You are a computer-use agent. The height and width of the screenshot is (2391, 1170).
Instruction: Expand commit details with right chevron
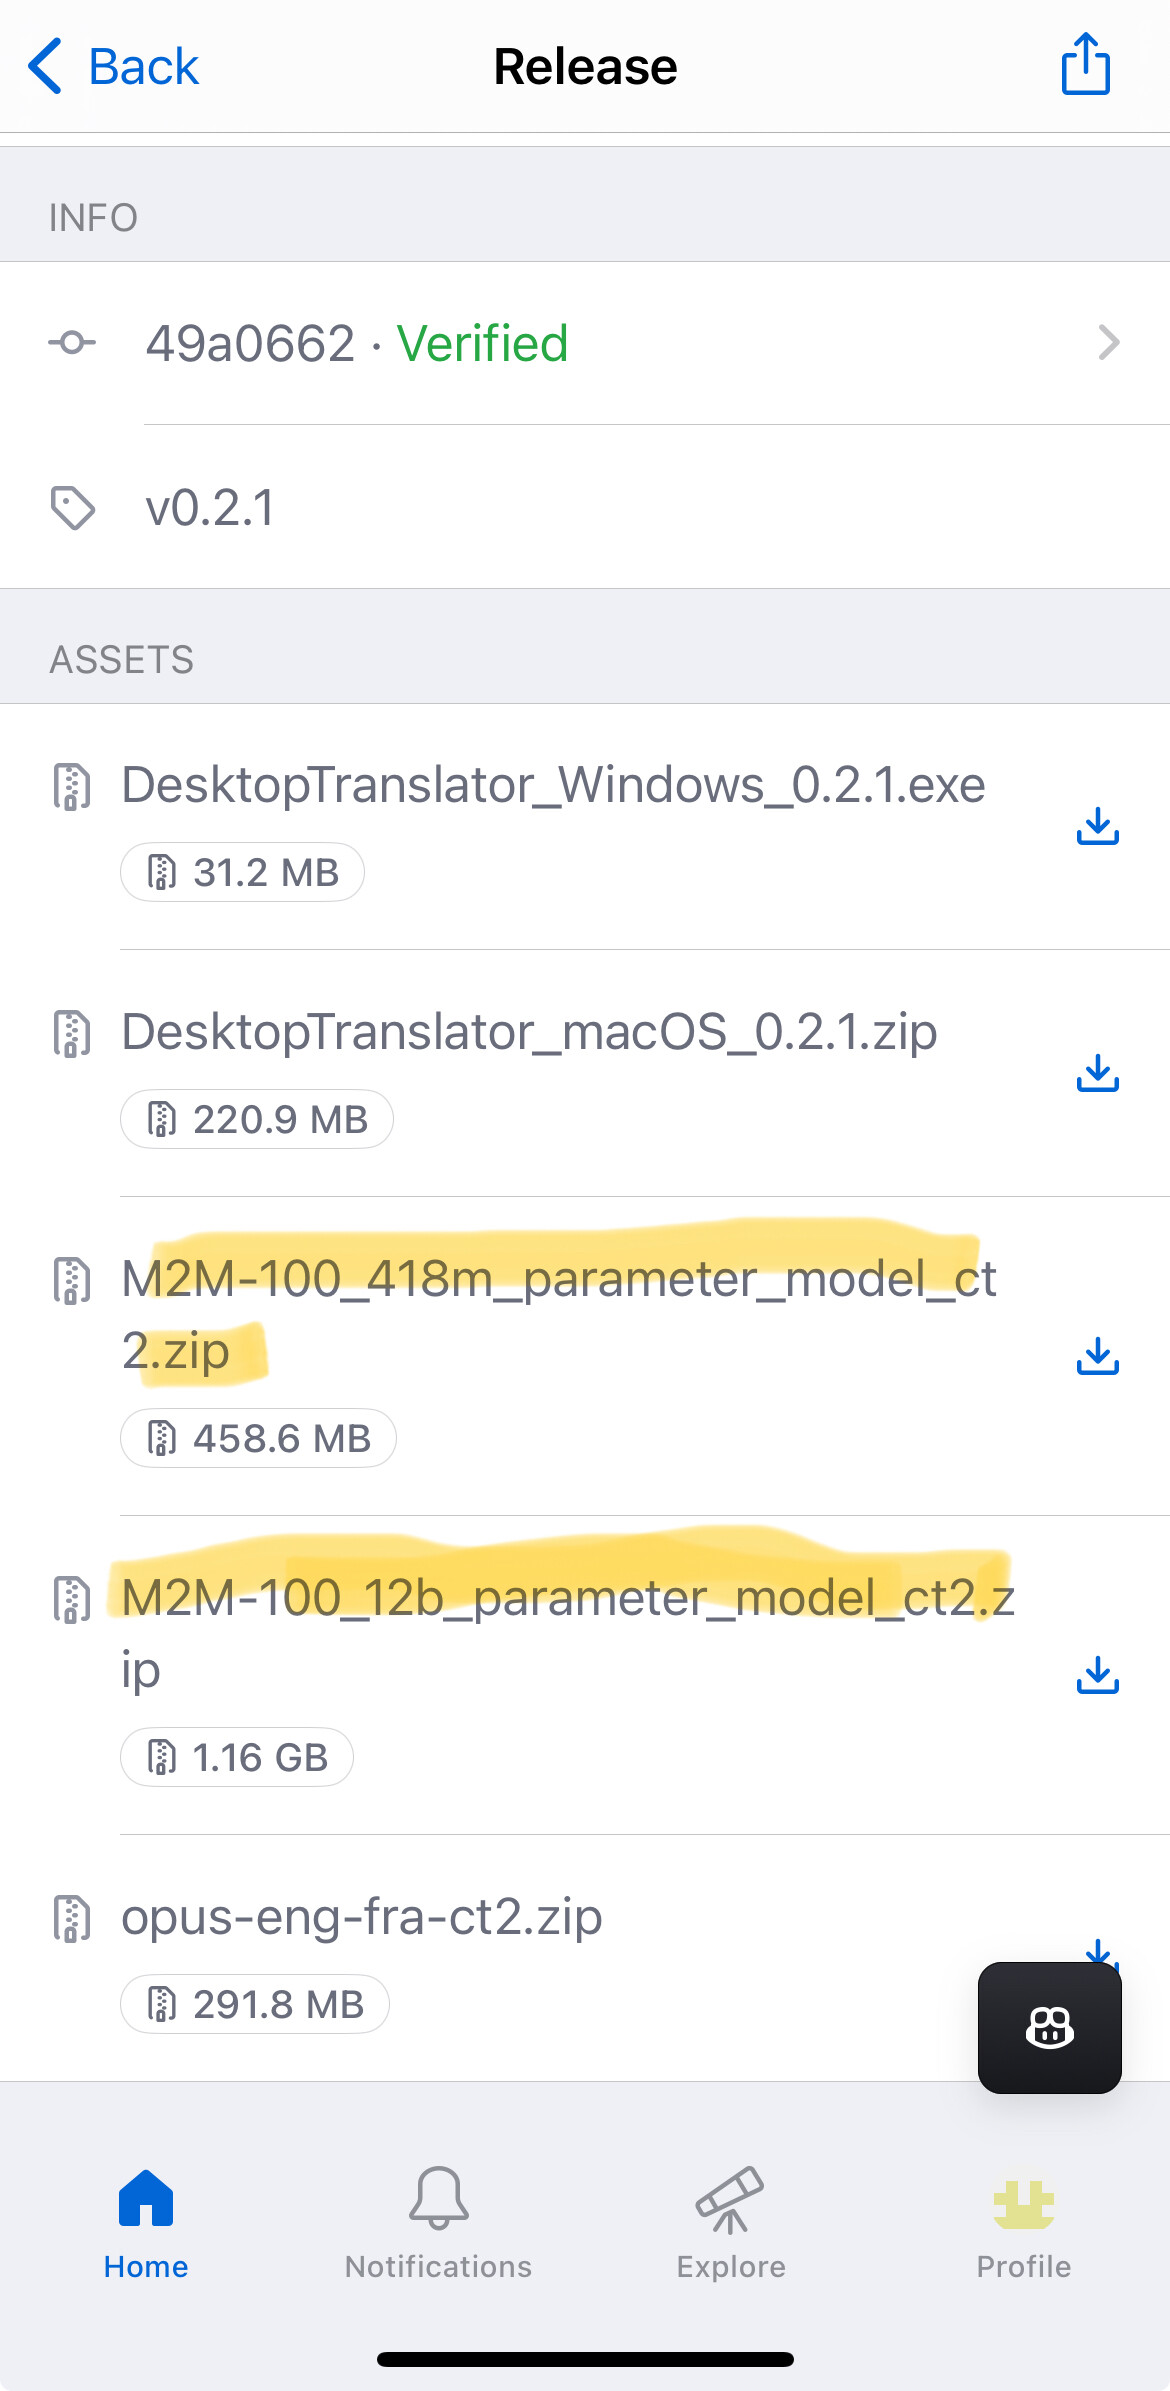point(1108,343)
